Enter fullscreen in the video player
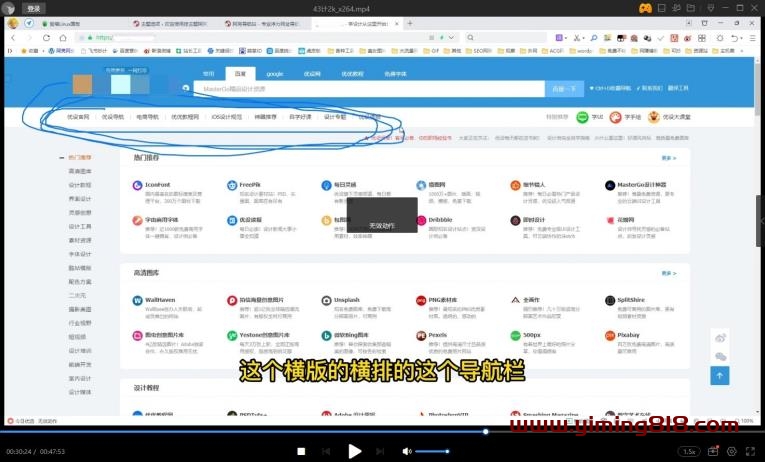 point(751,452)
